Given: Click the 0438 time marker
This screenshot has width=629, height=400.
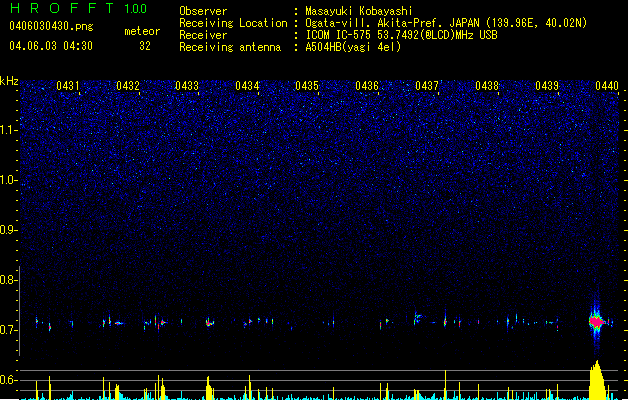Looking at the screenshot, I should pyautogui.click(x=487, y=85).
